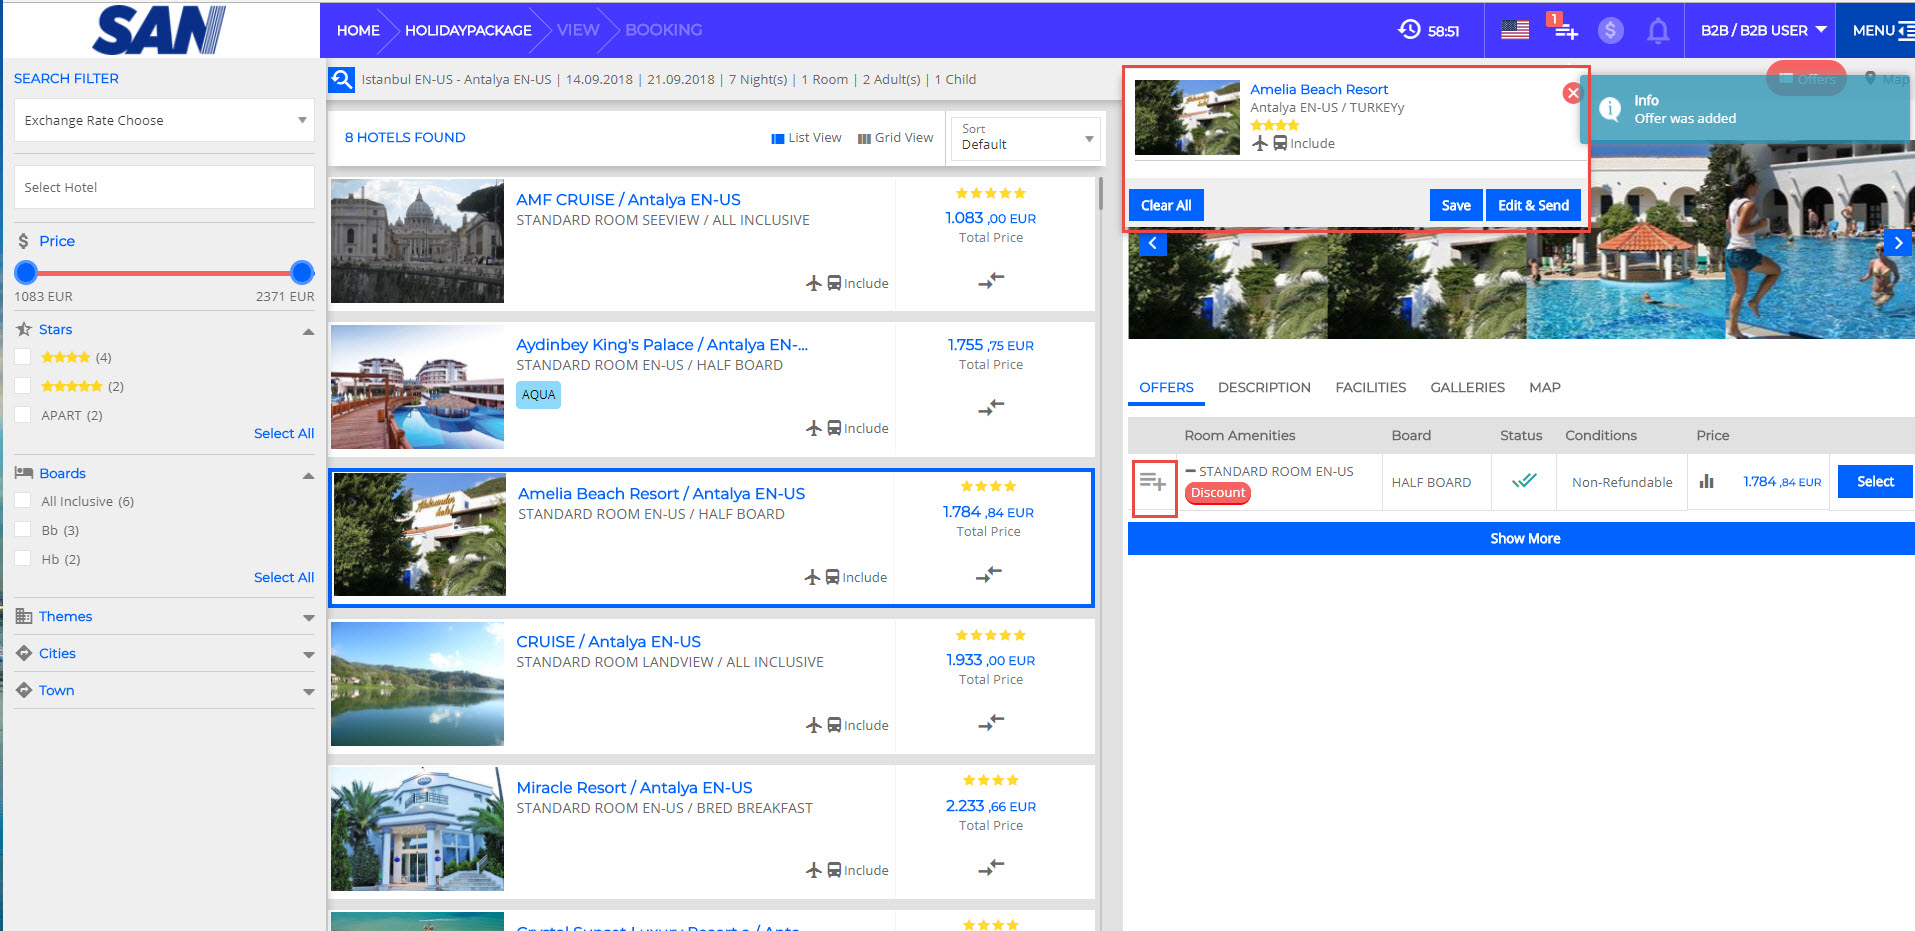Screen dimensions: 1915x931
Task: Click Save in the offer popup
Action: coord(1456,205)
